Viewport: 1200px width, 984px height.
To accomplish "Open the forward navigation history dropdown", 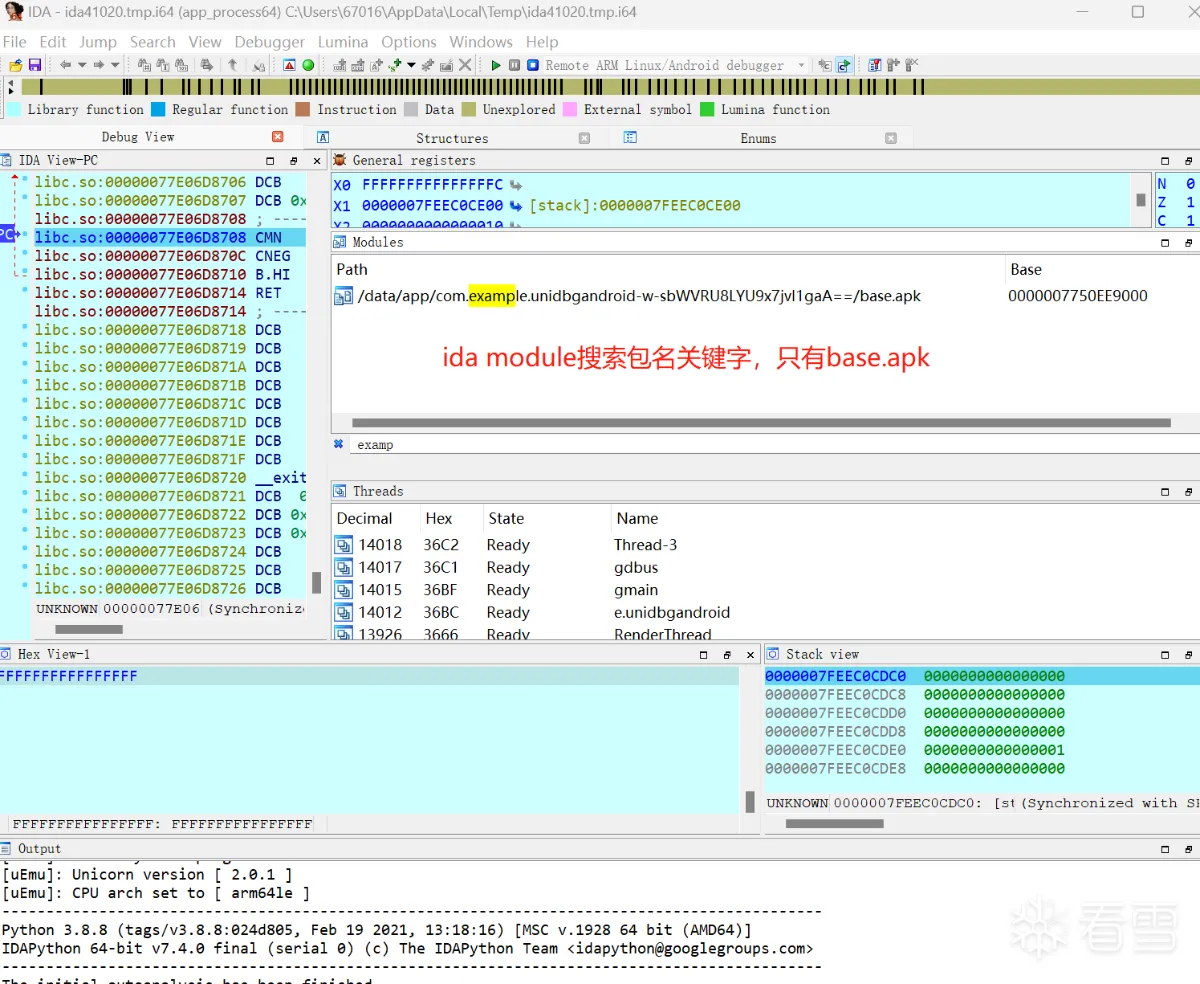I will tap(115, 66).
